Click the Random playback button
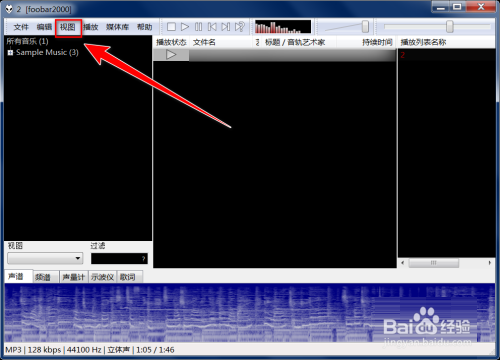This screenshot has width=500, height=360. pos(240,27)
